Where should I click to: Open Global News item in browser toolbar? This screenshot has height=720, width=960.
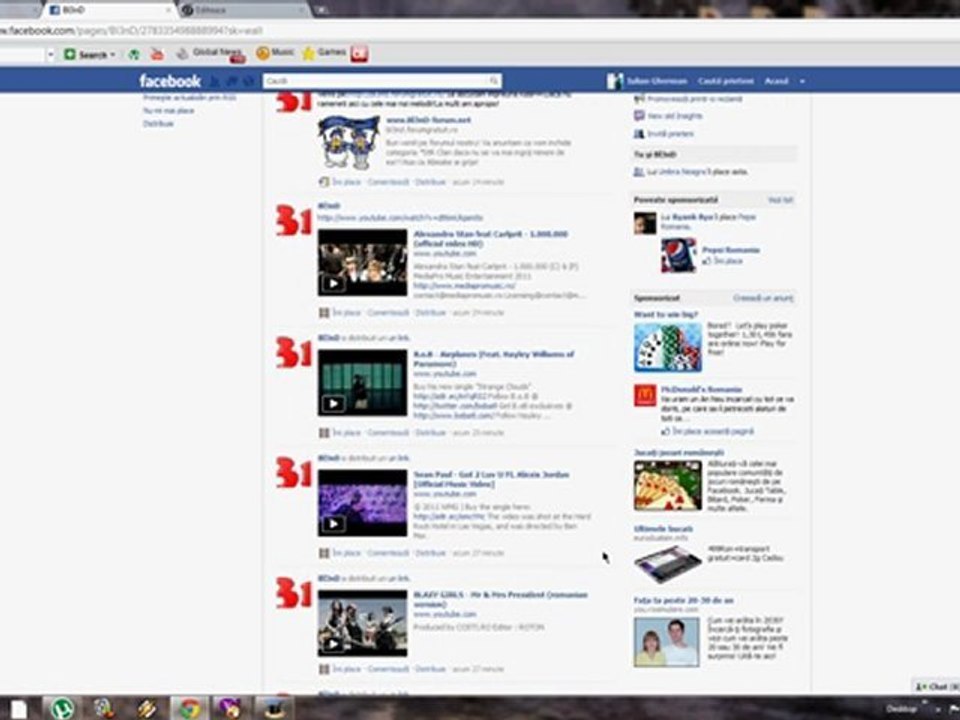210,54
